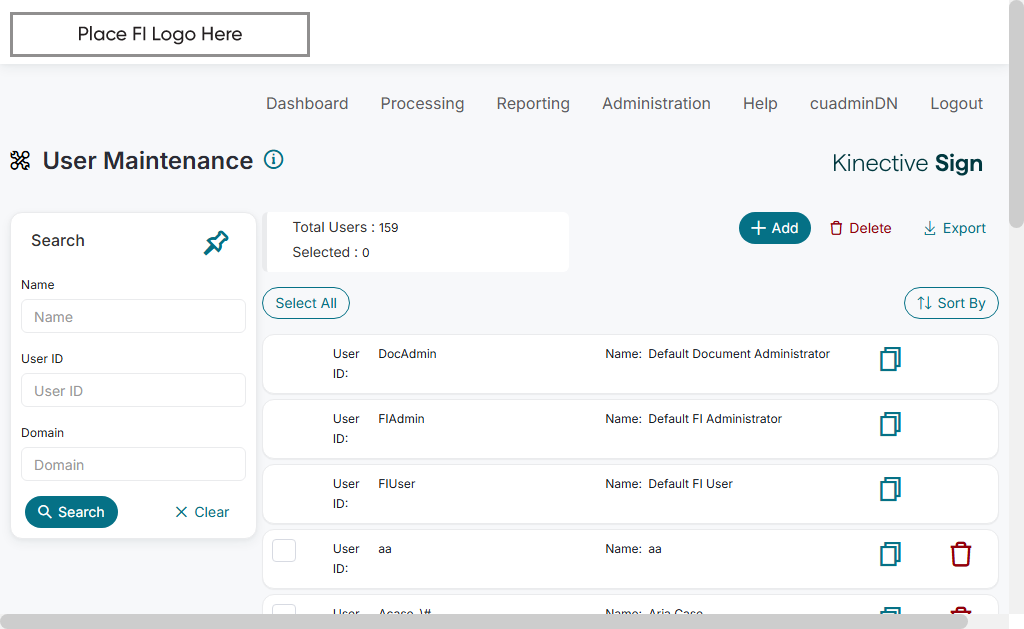Click the User Maintenance heading icon
Image resolution: width=1024 pixels, height=629 pixels.
(20, 161)
